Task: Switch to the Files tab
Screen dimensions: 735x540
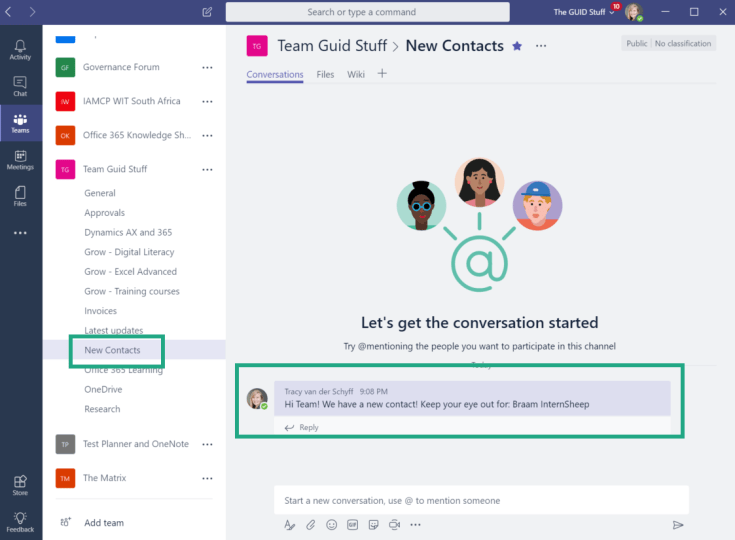Action: point(325,75)
